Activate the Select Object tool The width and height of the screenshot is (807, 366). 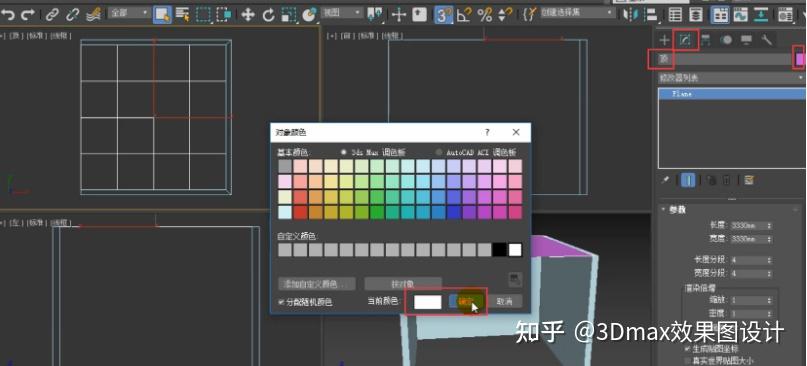coord(163,14)
